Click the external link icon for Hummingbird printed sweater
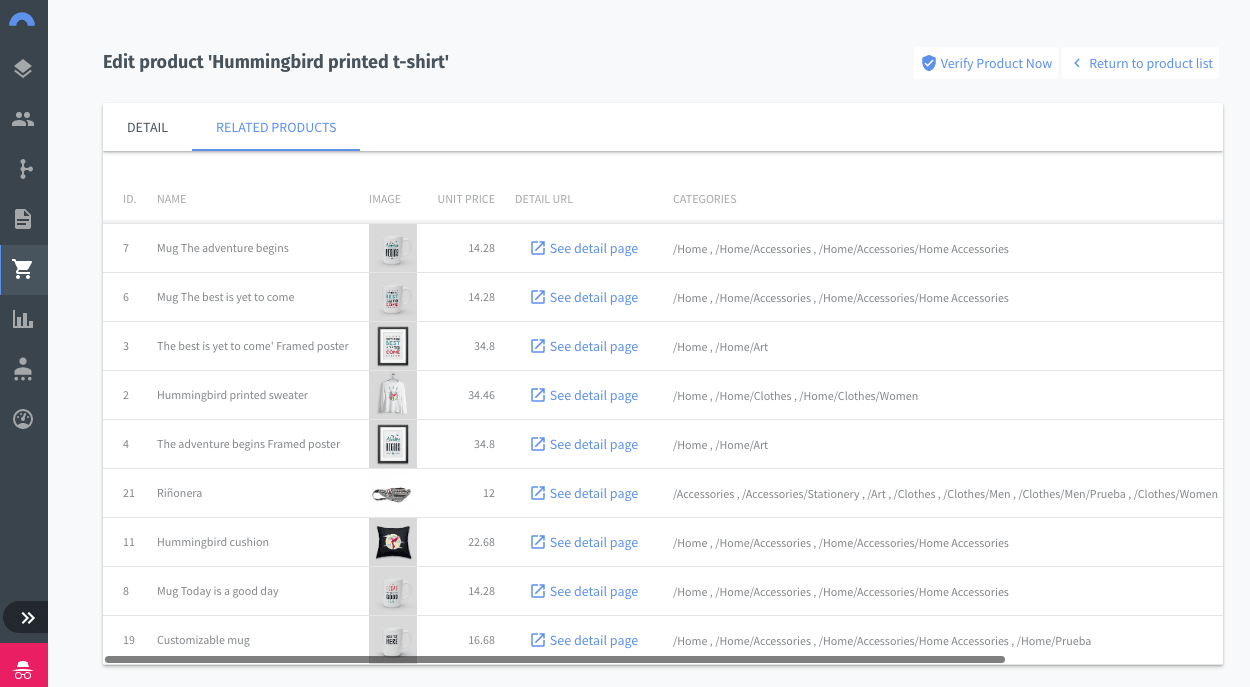This screenshot has width=1250, height=687. pyautogui.click(x=537, y=395)
